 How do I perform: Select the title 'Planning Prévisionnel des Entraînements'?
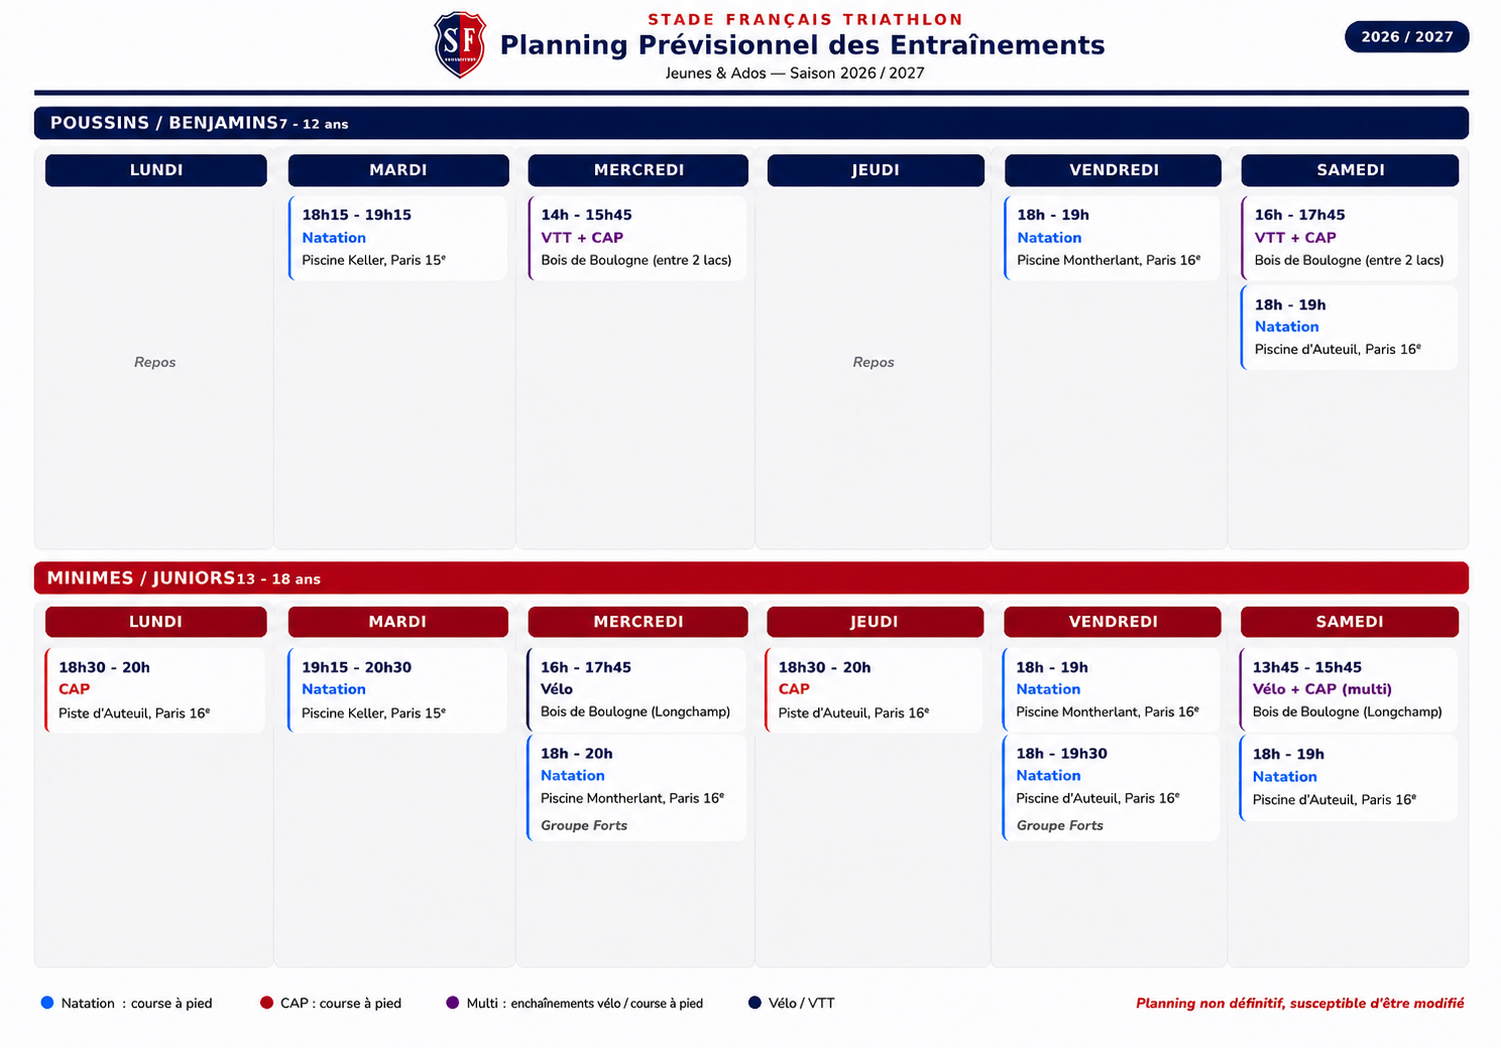pos(802,45)
